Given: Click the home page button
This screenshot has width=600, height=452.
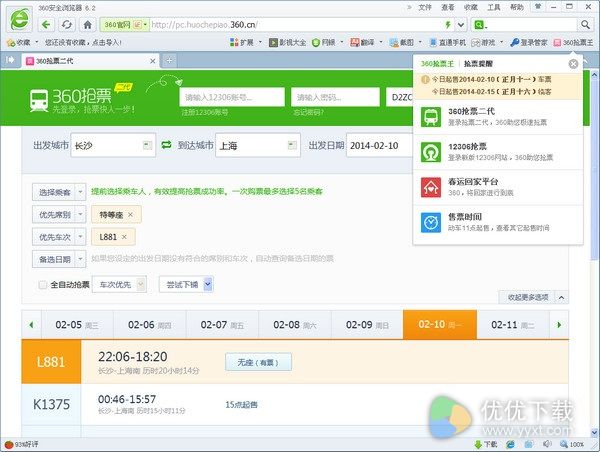Looking at the screenshot, I should coord(88,25).
